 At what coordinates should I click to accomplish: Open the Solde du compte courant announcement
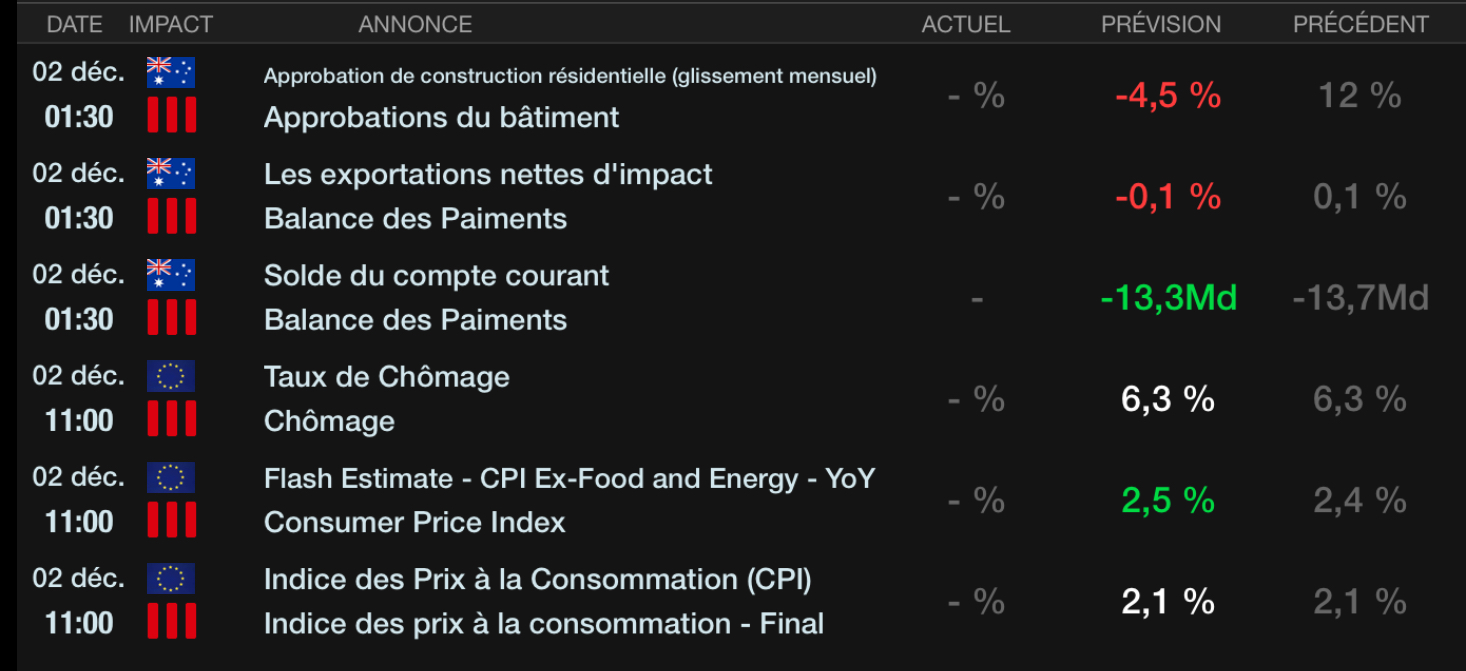(436, 276)
